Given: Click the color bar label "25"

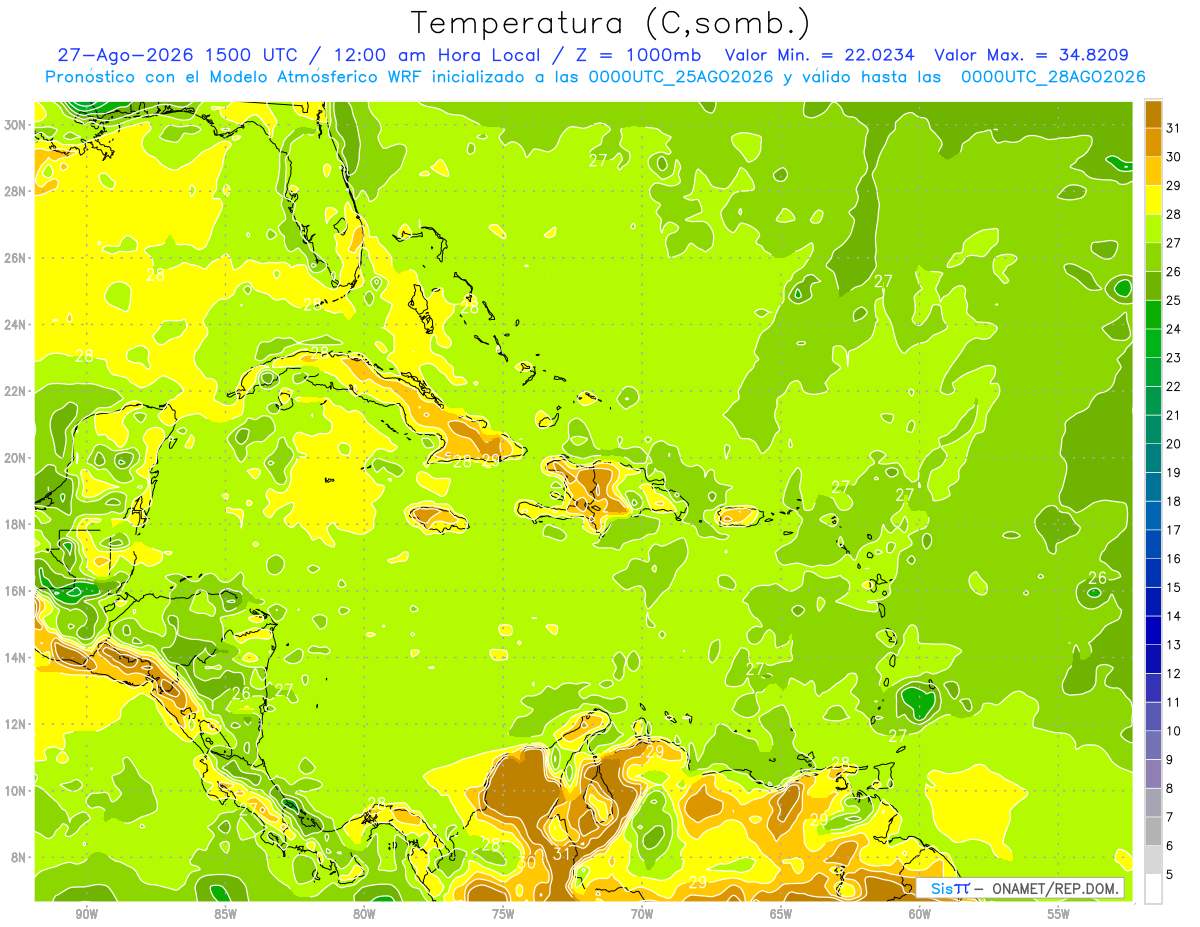Looking at the screenshot, I should 1174,300.
